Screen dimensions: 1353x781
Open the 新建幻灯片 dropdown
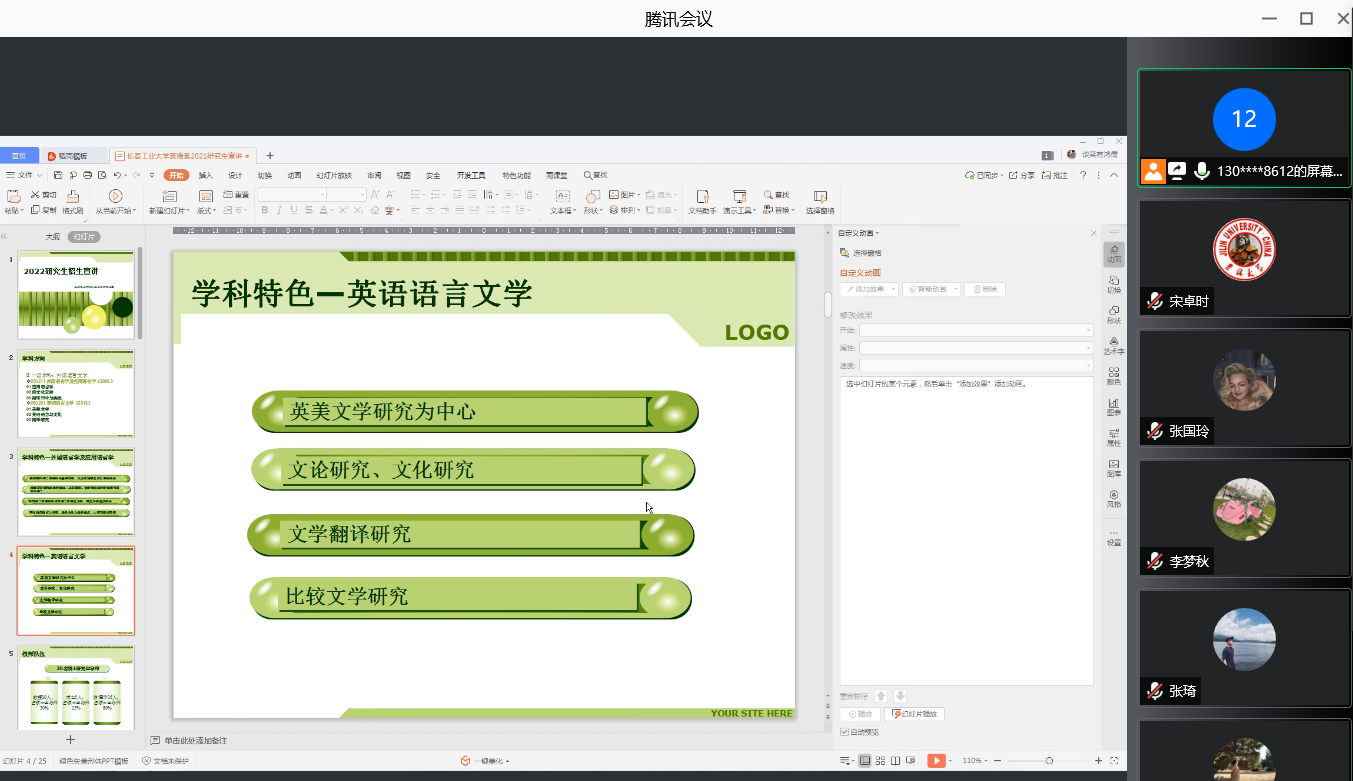(168, 211)
